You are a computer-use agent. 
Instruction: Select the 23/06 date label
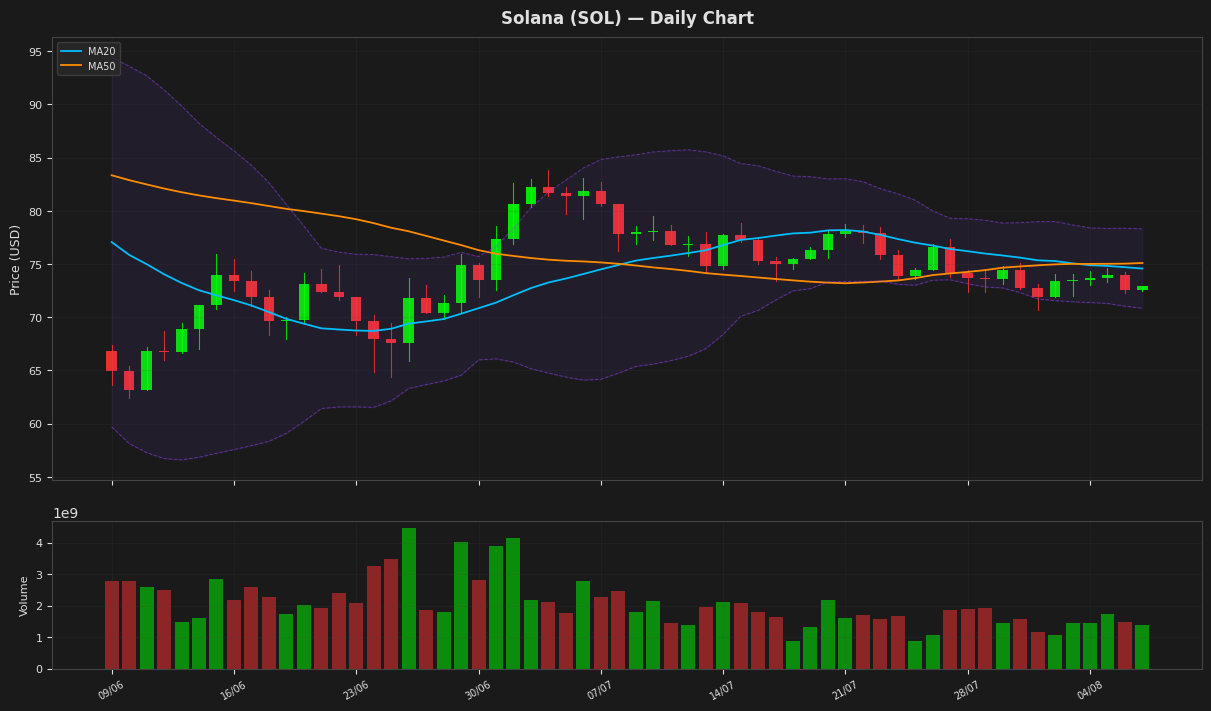pos(355,691)
